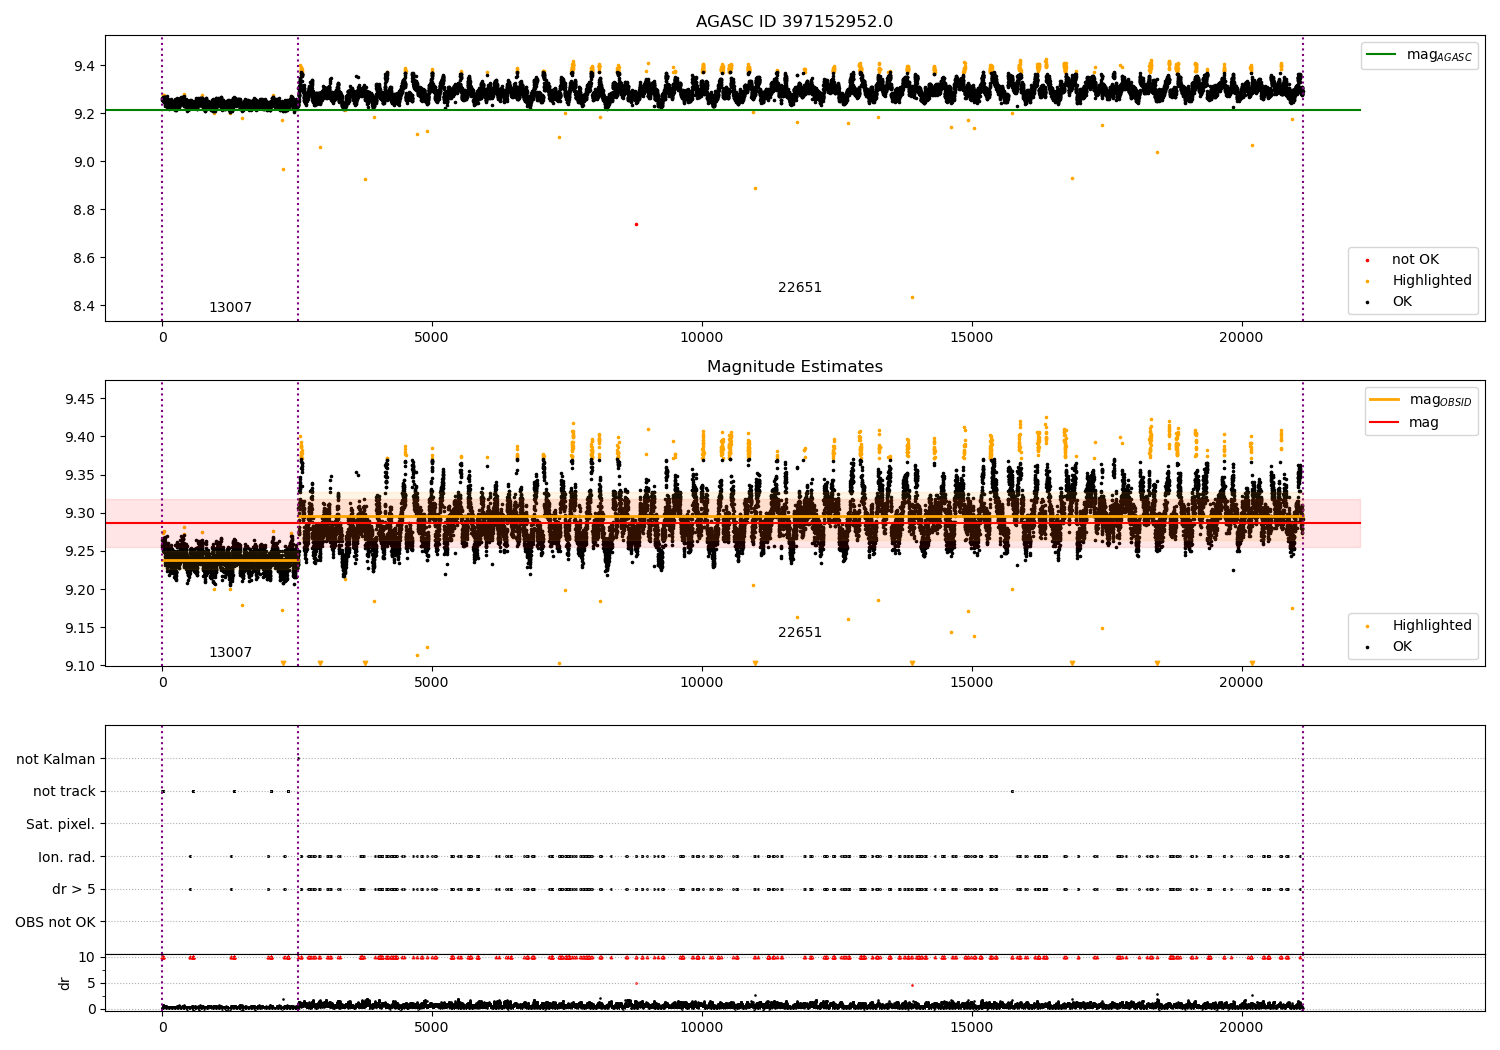
Task: Click the "22651" label in the AGASC ID plot
Action: pos(800,288)
